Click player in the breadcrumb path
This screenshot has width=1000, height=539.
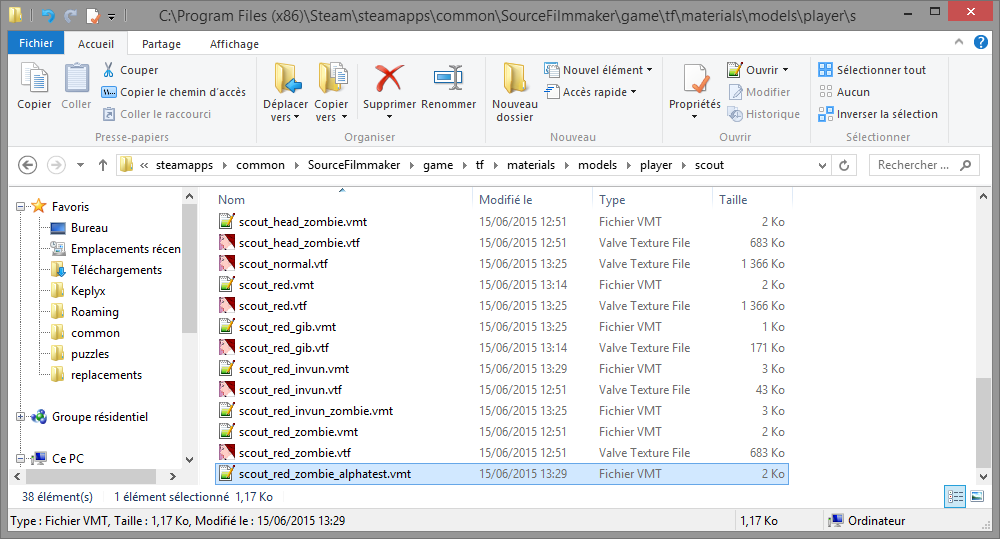(656, 165)
